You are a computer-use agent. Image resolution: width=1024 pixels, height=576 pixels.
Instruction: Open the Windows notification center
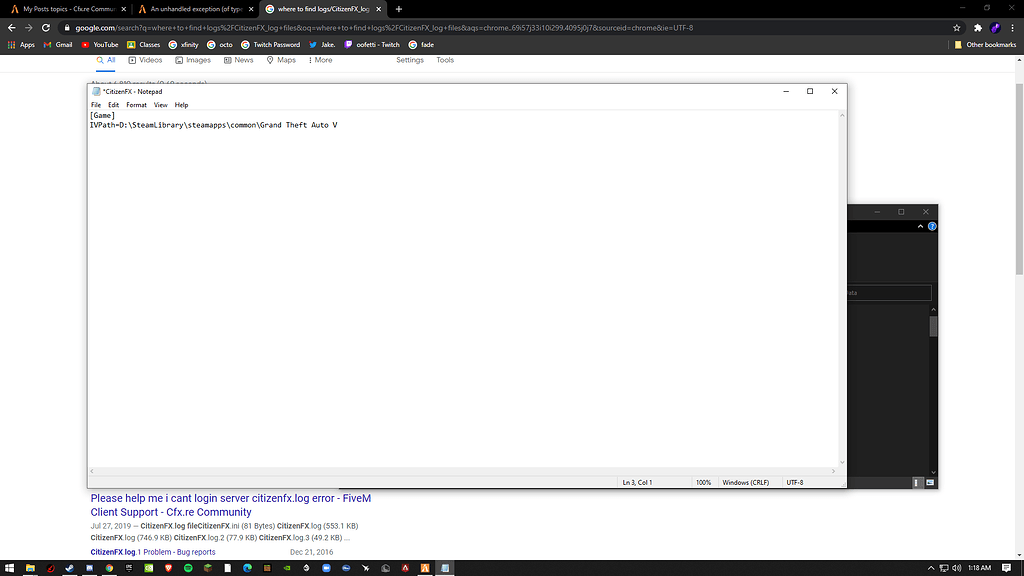[1005, 569]
